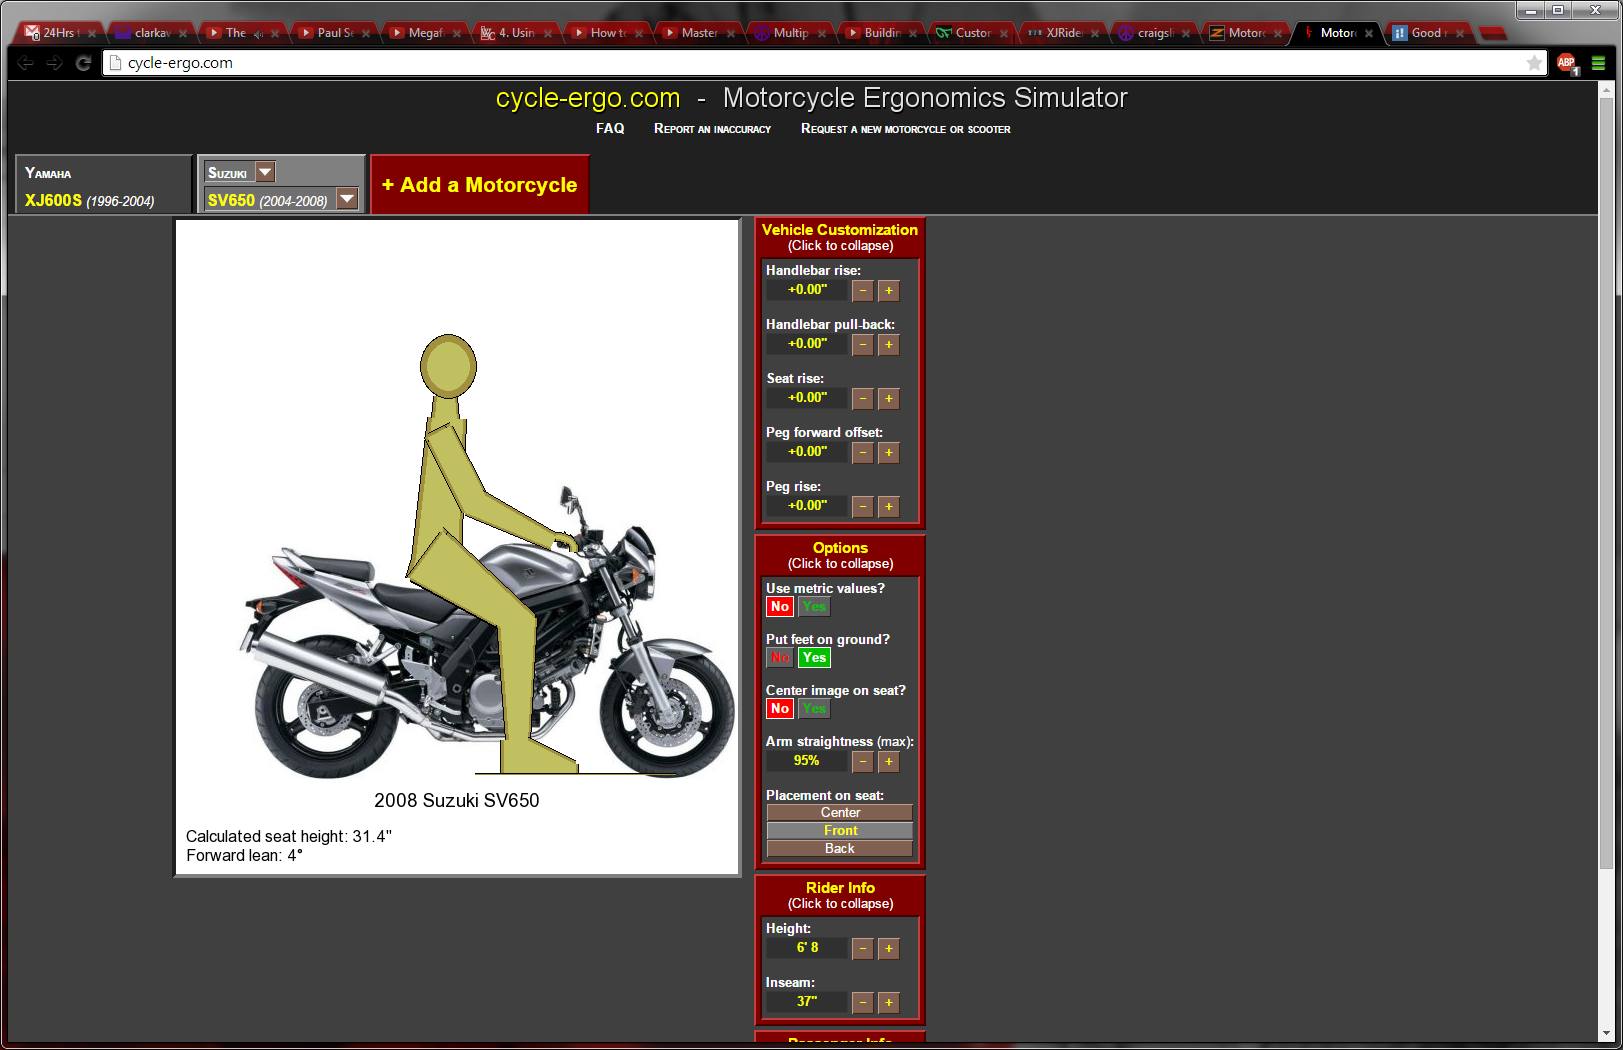Collapse the Options panel
This screenshot has width=1623, height=1050.
point(840,555)
